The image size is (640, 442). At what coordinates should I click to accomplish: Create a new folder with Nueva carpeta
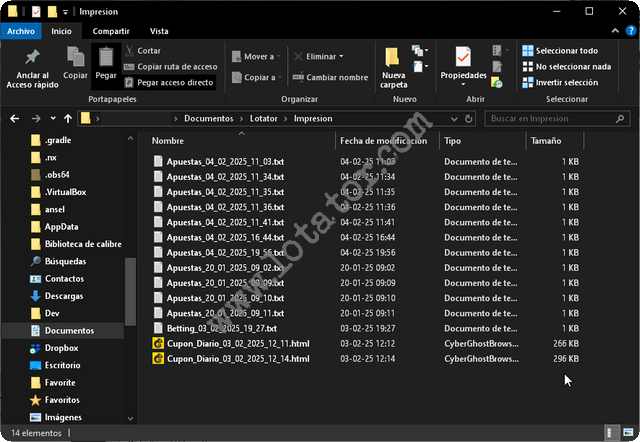(x=394, y=59)
